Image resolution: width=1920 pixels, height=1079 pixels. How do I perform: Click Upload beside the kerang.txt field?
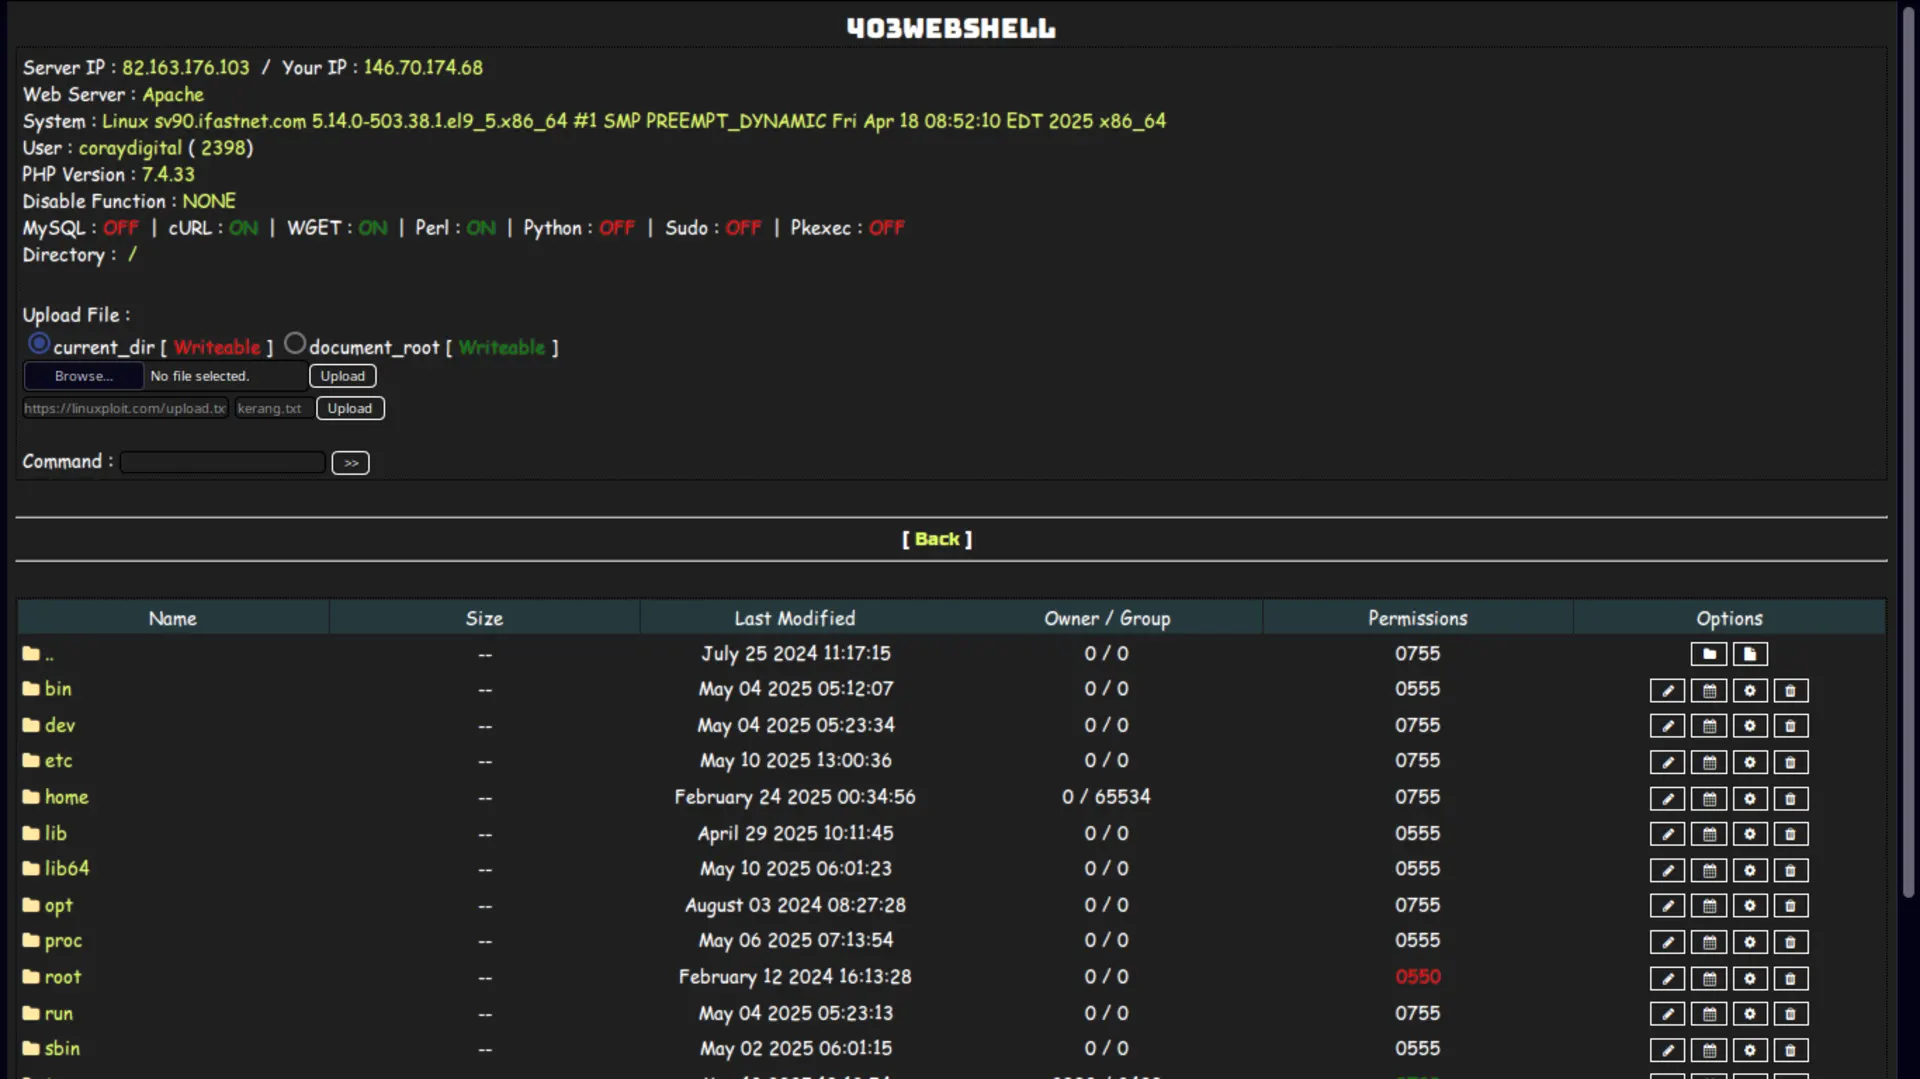(350, 408)
